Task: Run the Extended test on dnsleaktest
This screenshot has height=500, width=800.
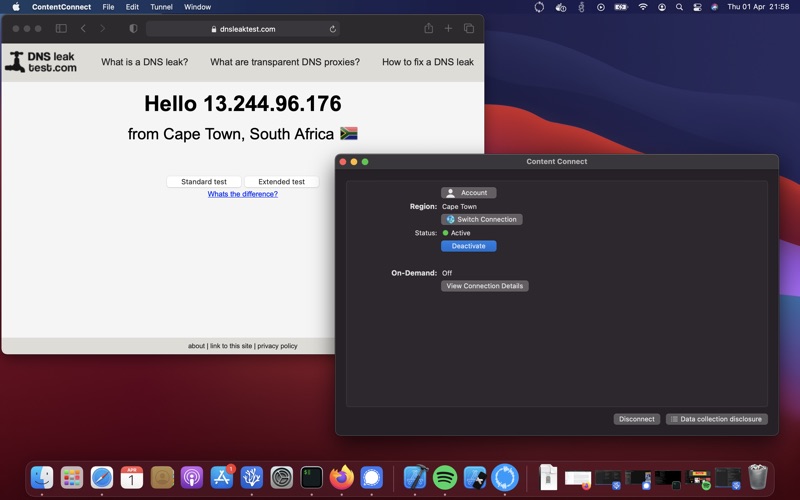Action: click(x=281, y=182)
